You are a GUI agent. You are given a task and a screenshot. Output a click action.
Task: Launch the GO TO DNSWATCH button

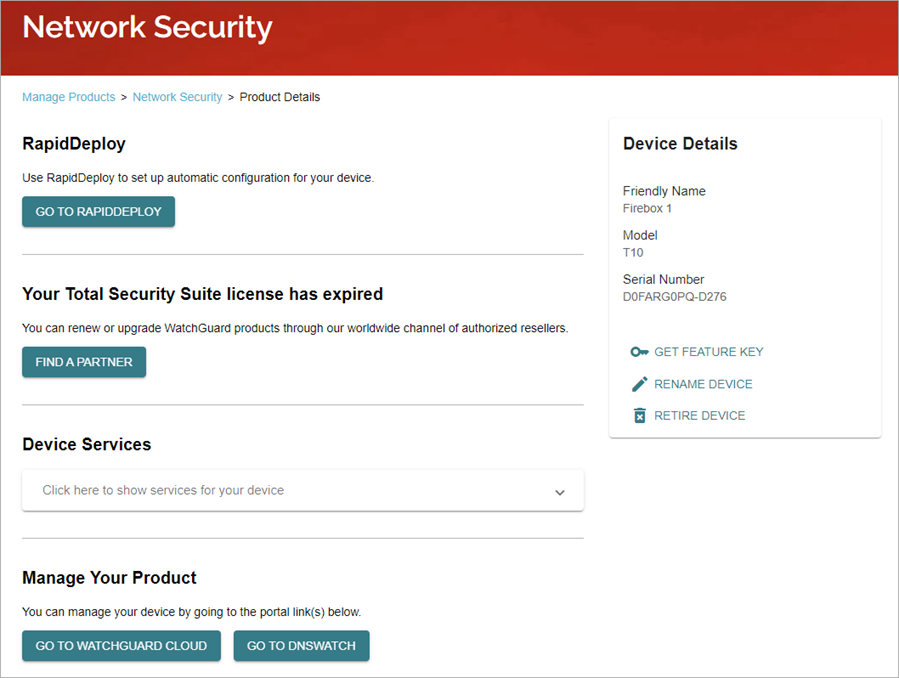tap(301, 646)
